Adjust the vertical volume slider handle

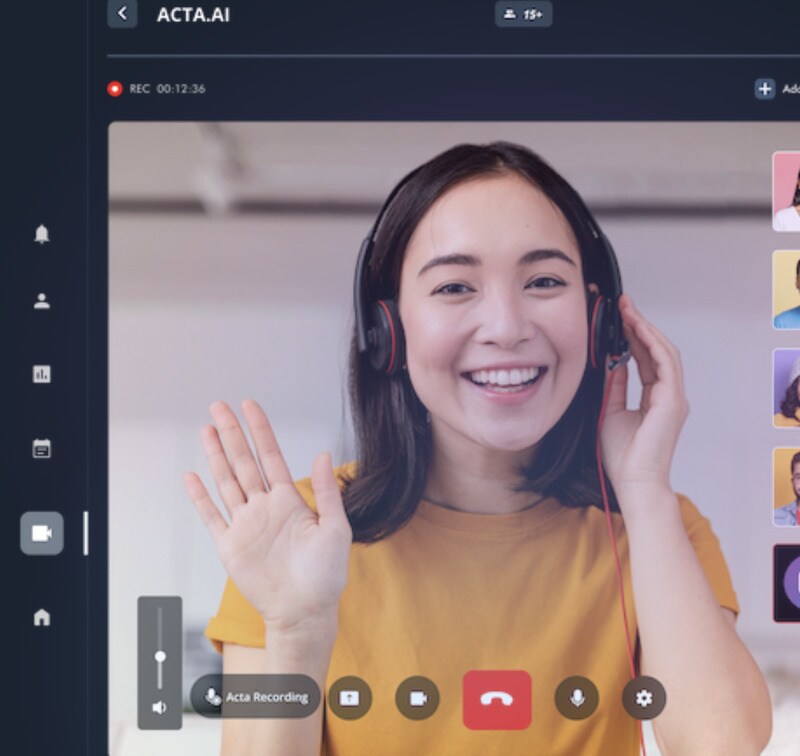coord(160,656)
